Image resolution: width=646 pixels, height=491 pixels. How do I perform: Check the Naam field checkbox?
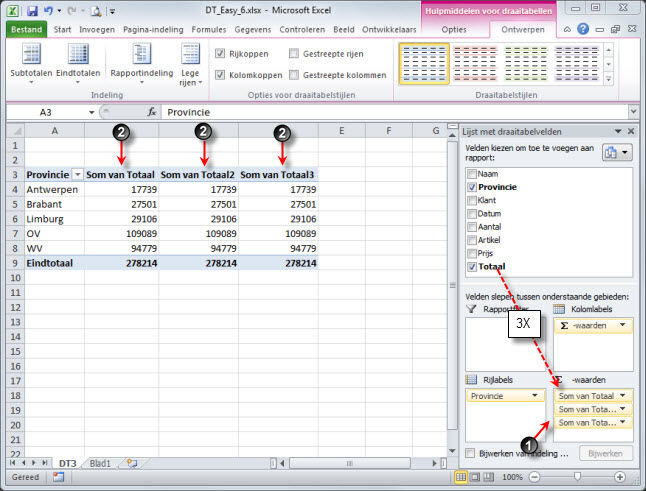[472, 174]
